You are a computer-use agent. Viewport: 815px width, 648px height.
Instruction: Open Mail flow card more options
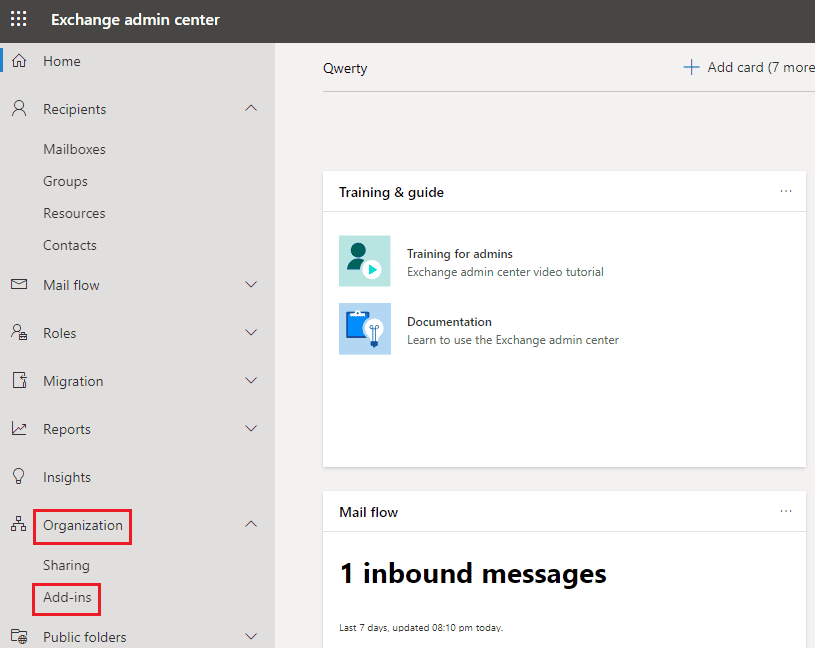point(785,511)
